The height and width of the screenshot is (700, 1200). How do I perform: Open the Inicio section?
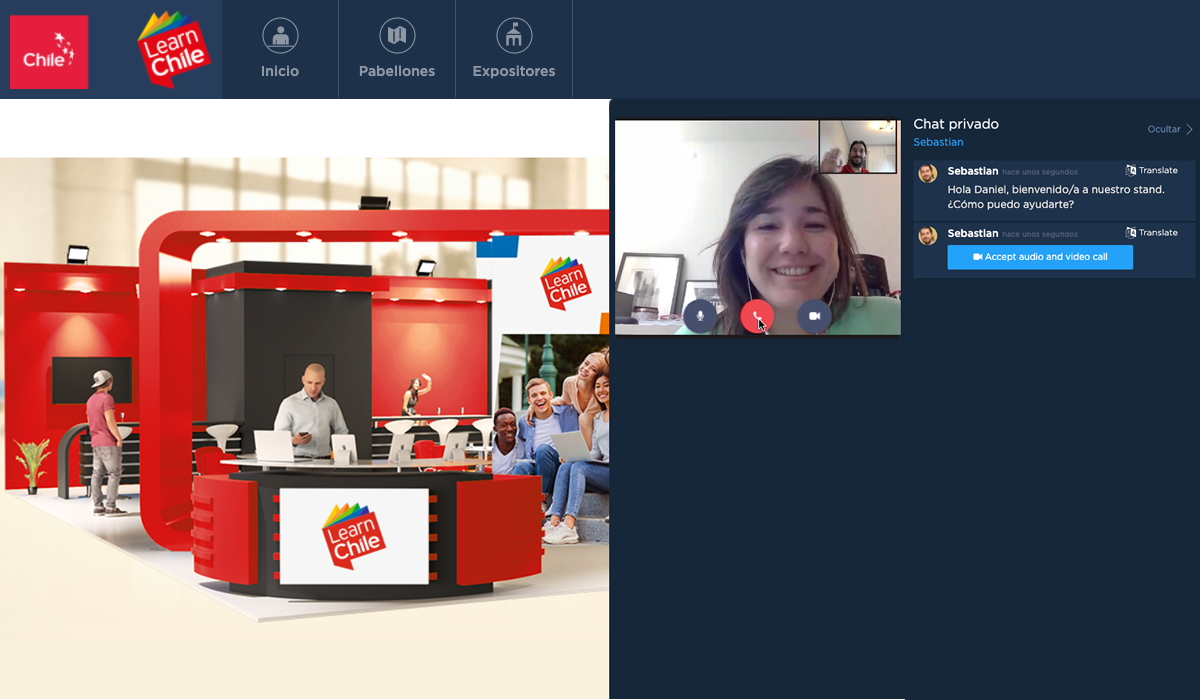[280, 49]
